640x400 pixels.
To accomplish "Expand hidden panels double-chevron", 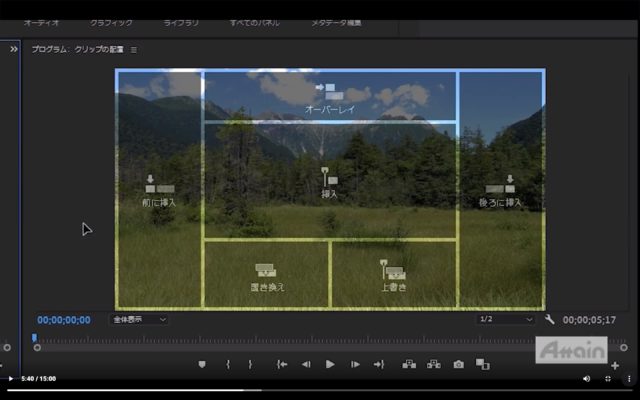I will (x=14, y=49).
